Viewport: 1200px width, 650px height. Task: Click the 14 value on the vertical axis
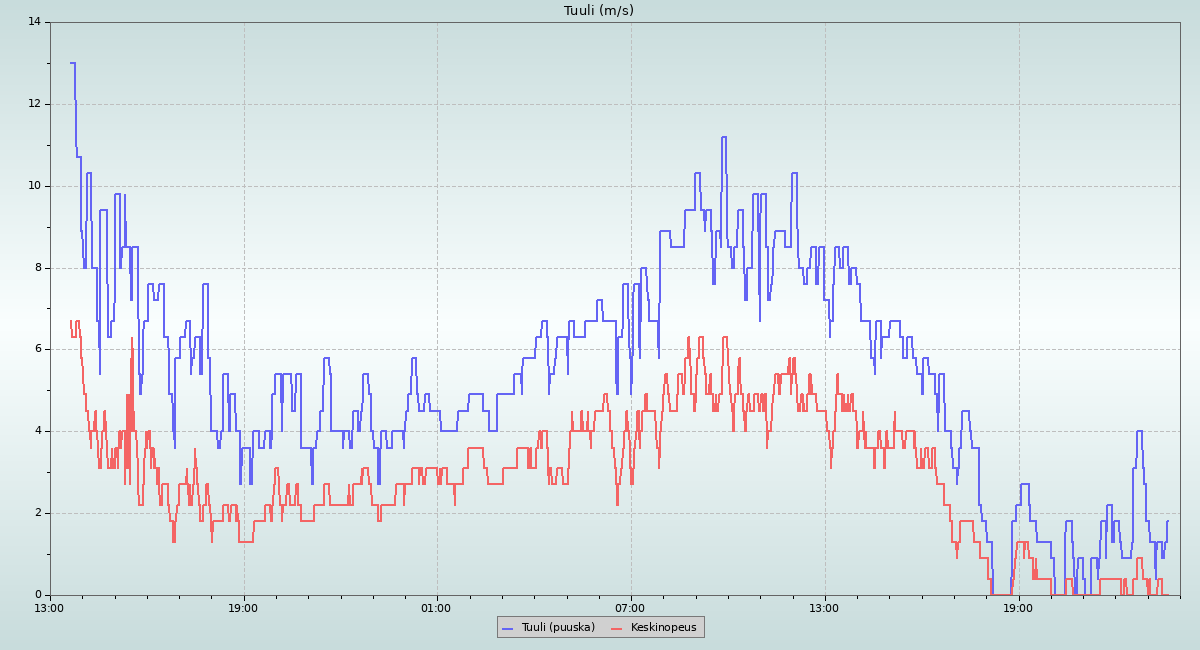pos(34,22)
